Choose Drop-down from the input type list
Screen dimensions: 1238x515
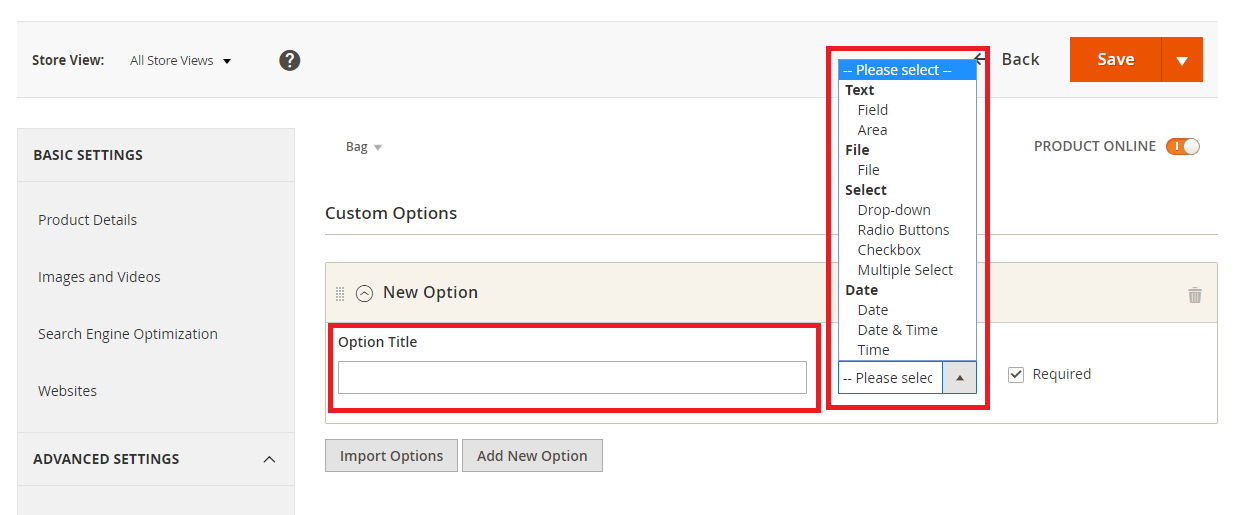893,210
